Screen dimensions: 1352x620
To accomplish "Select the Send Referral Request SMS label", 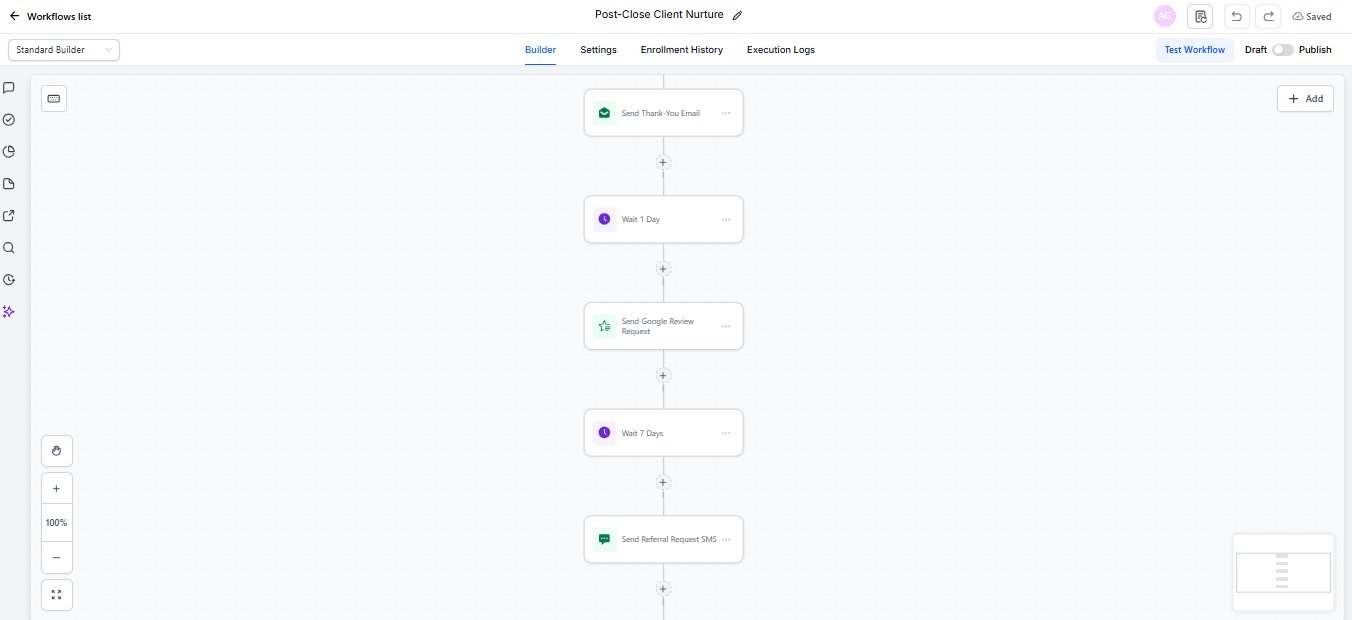I will 669,539.
